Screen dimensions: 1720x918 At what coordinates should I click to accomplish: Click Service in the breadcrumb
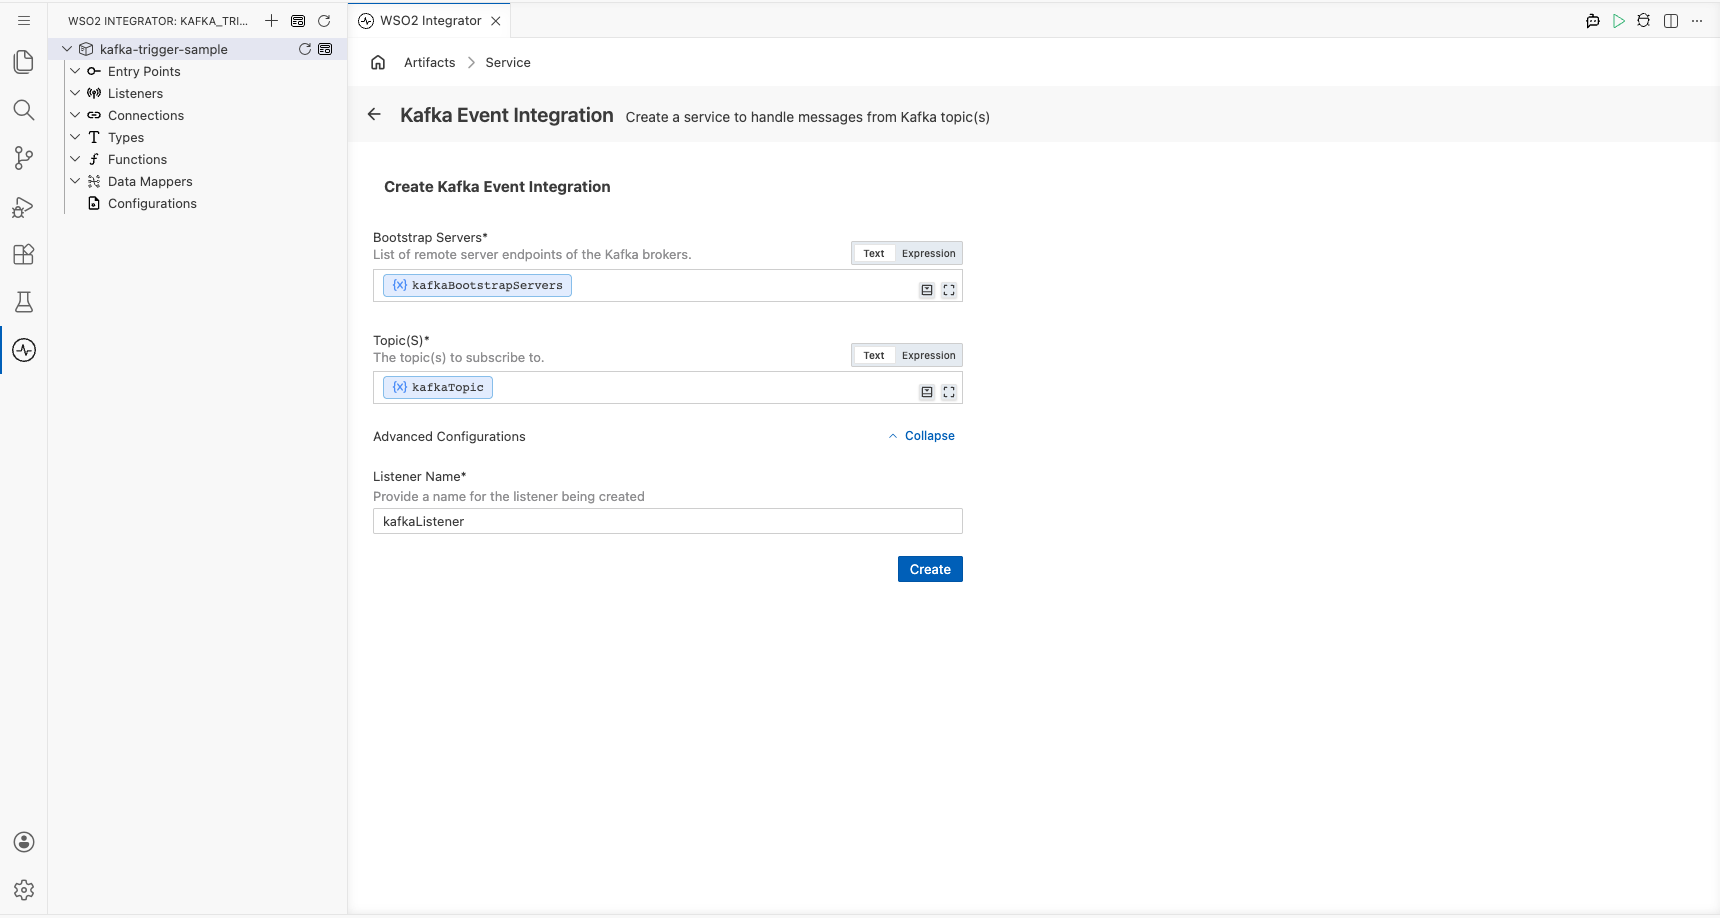pos(508,62)
